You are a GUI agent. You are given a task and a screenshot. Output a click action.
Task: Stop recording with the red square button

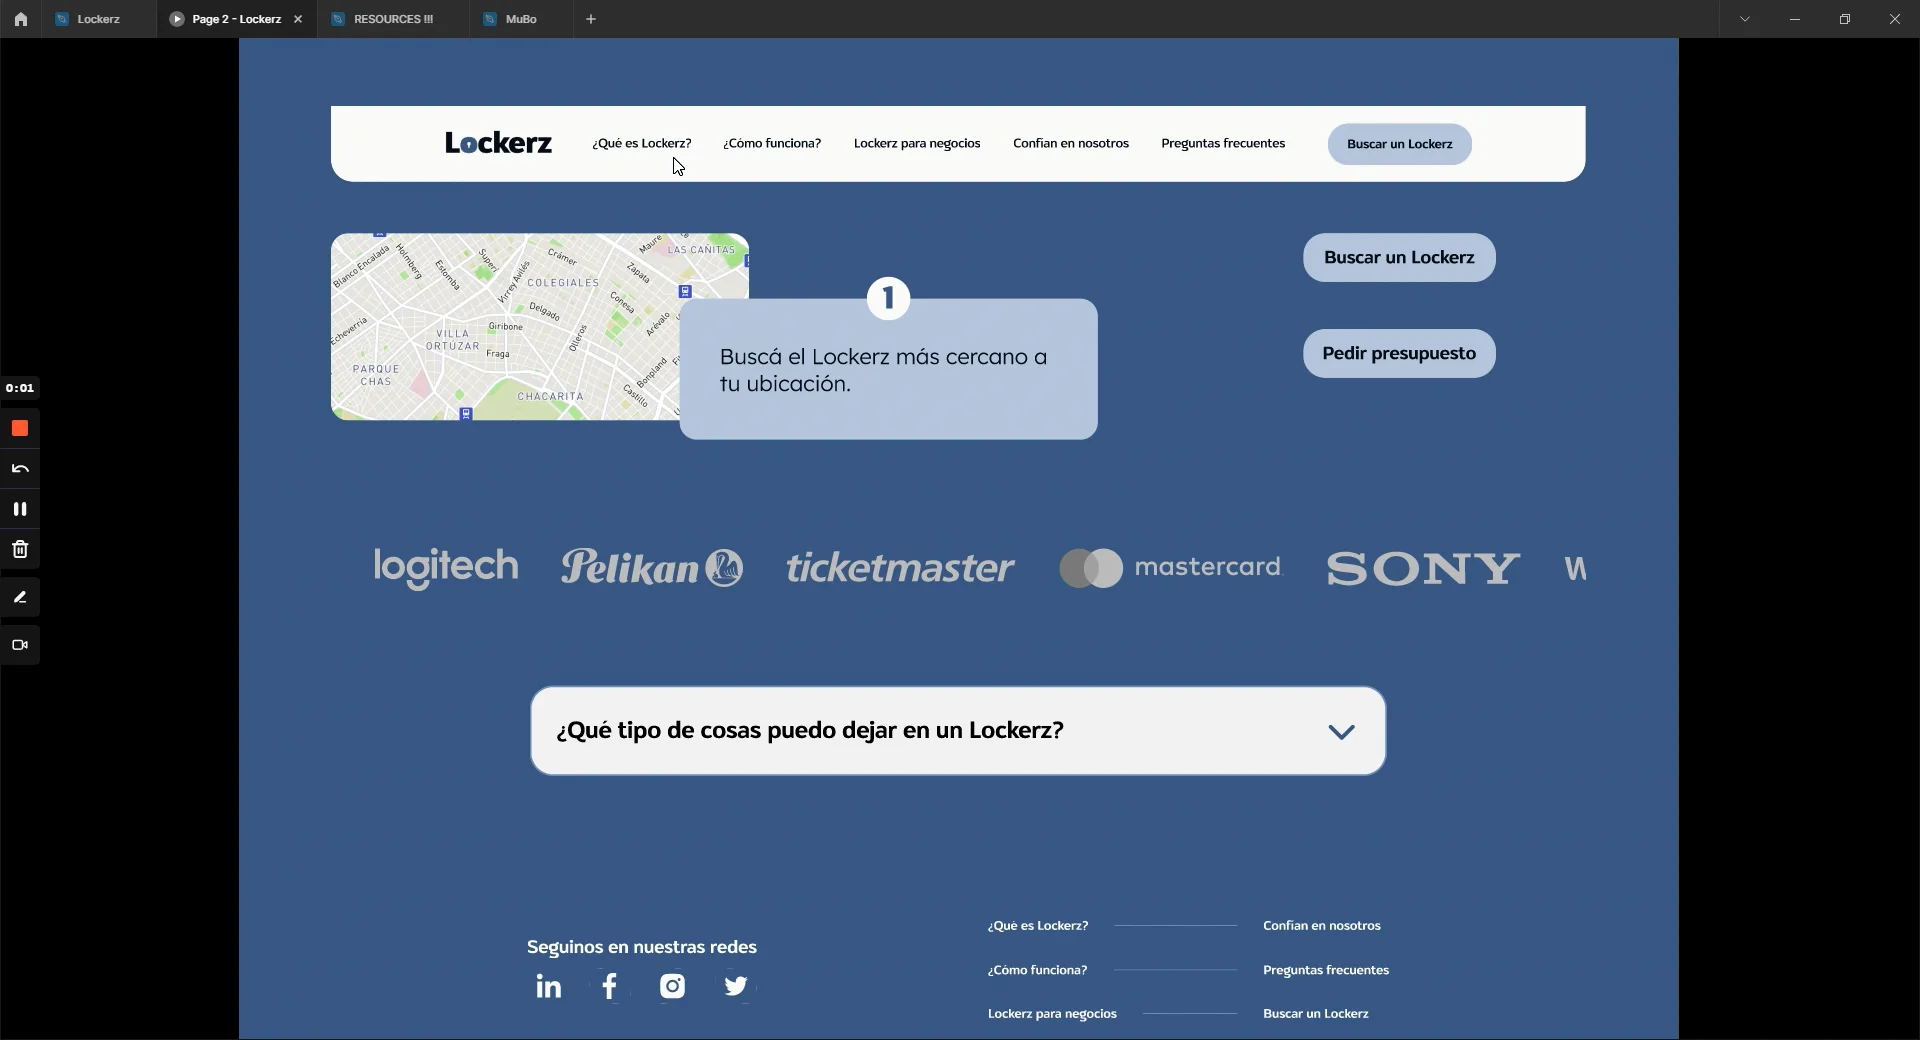[20, 429]
